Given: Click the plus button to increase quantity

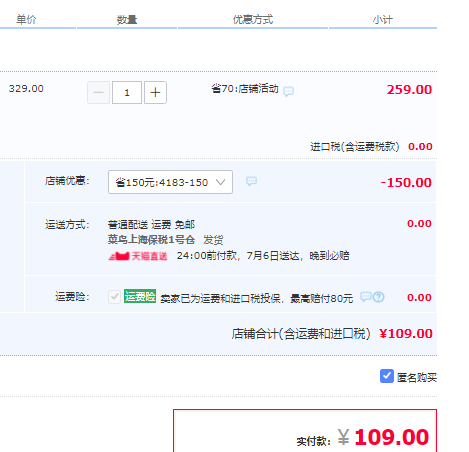Looking at the screenshot, I should click(x=155, y=92).
